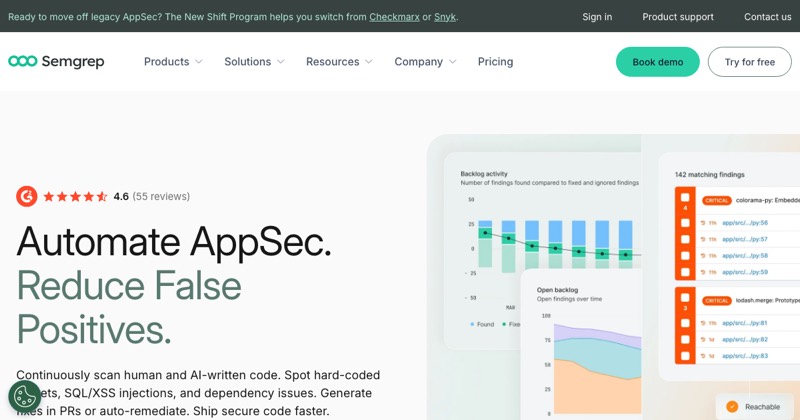Check the box for app/src/.../py:59
800x420 pixels.
685,272
